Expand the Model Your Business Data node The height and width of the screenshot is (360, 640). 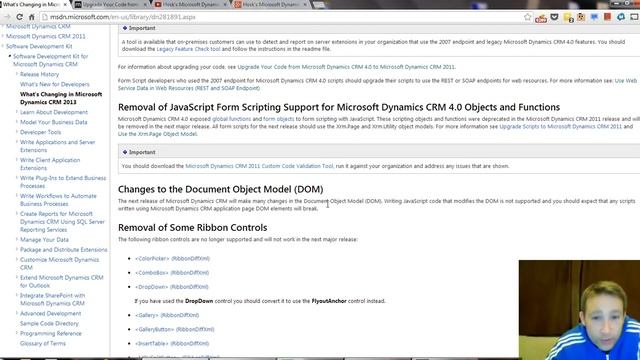tap(17, 122)
